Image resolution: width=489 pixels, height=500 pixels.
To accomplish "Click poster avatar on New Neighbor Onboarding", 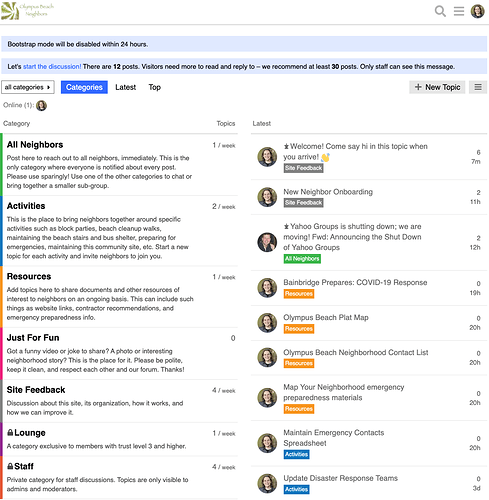I will click(267, 197).
